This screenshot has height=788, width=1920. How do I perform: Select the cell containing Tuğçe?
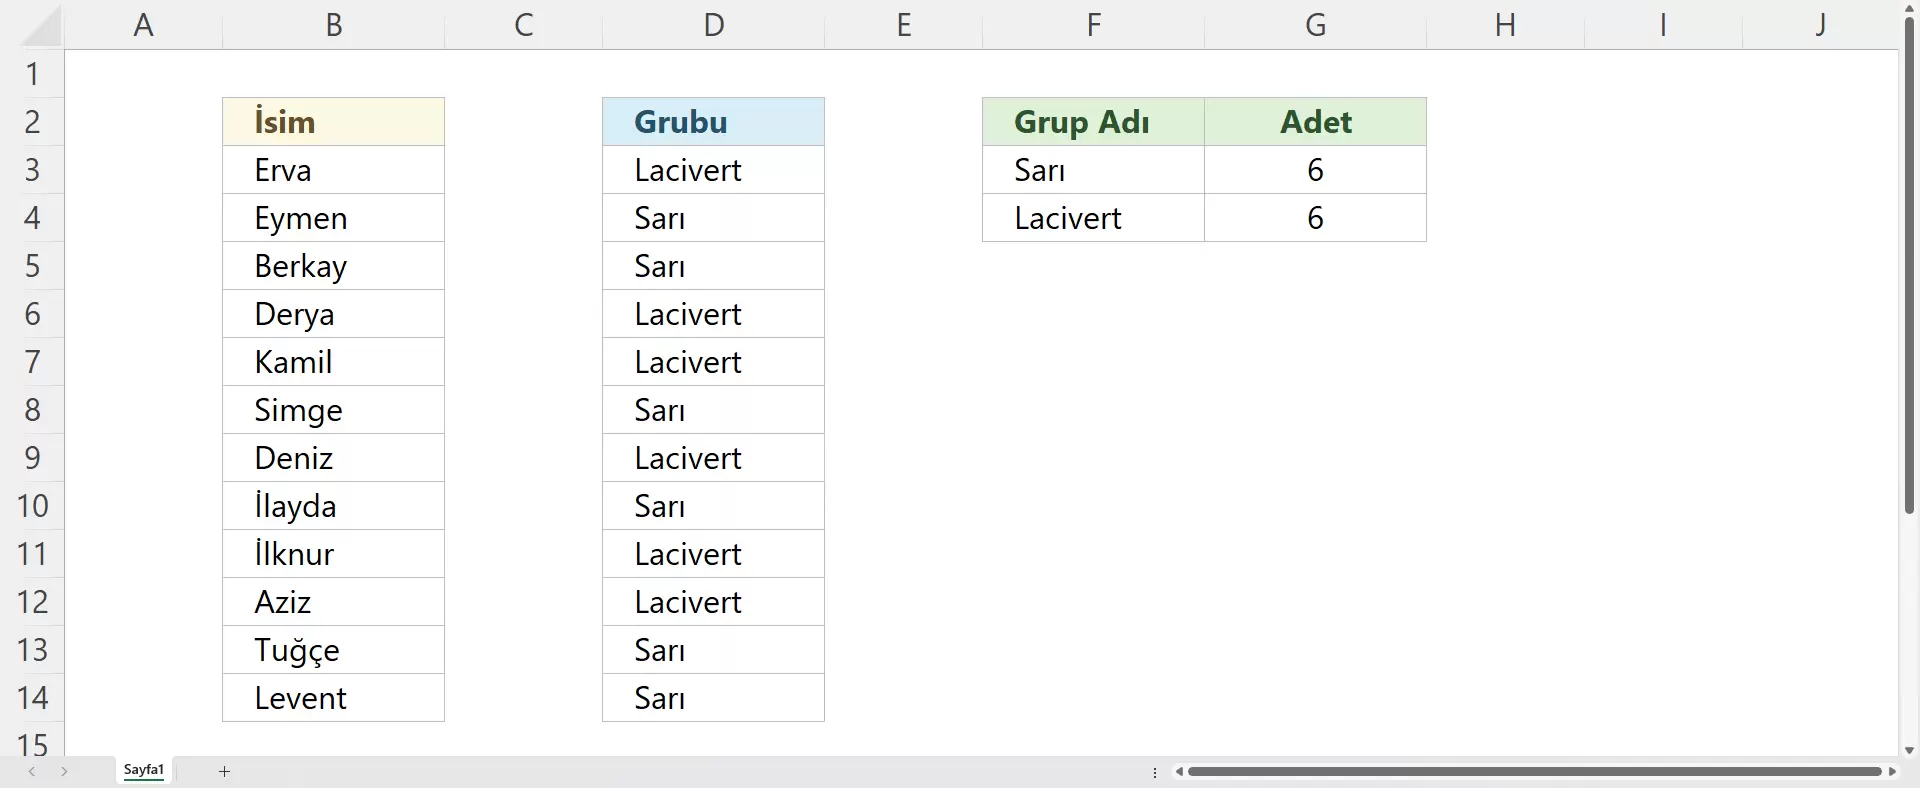point(333,650)
